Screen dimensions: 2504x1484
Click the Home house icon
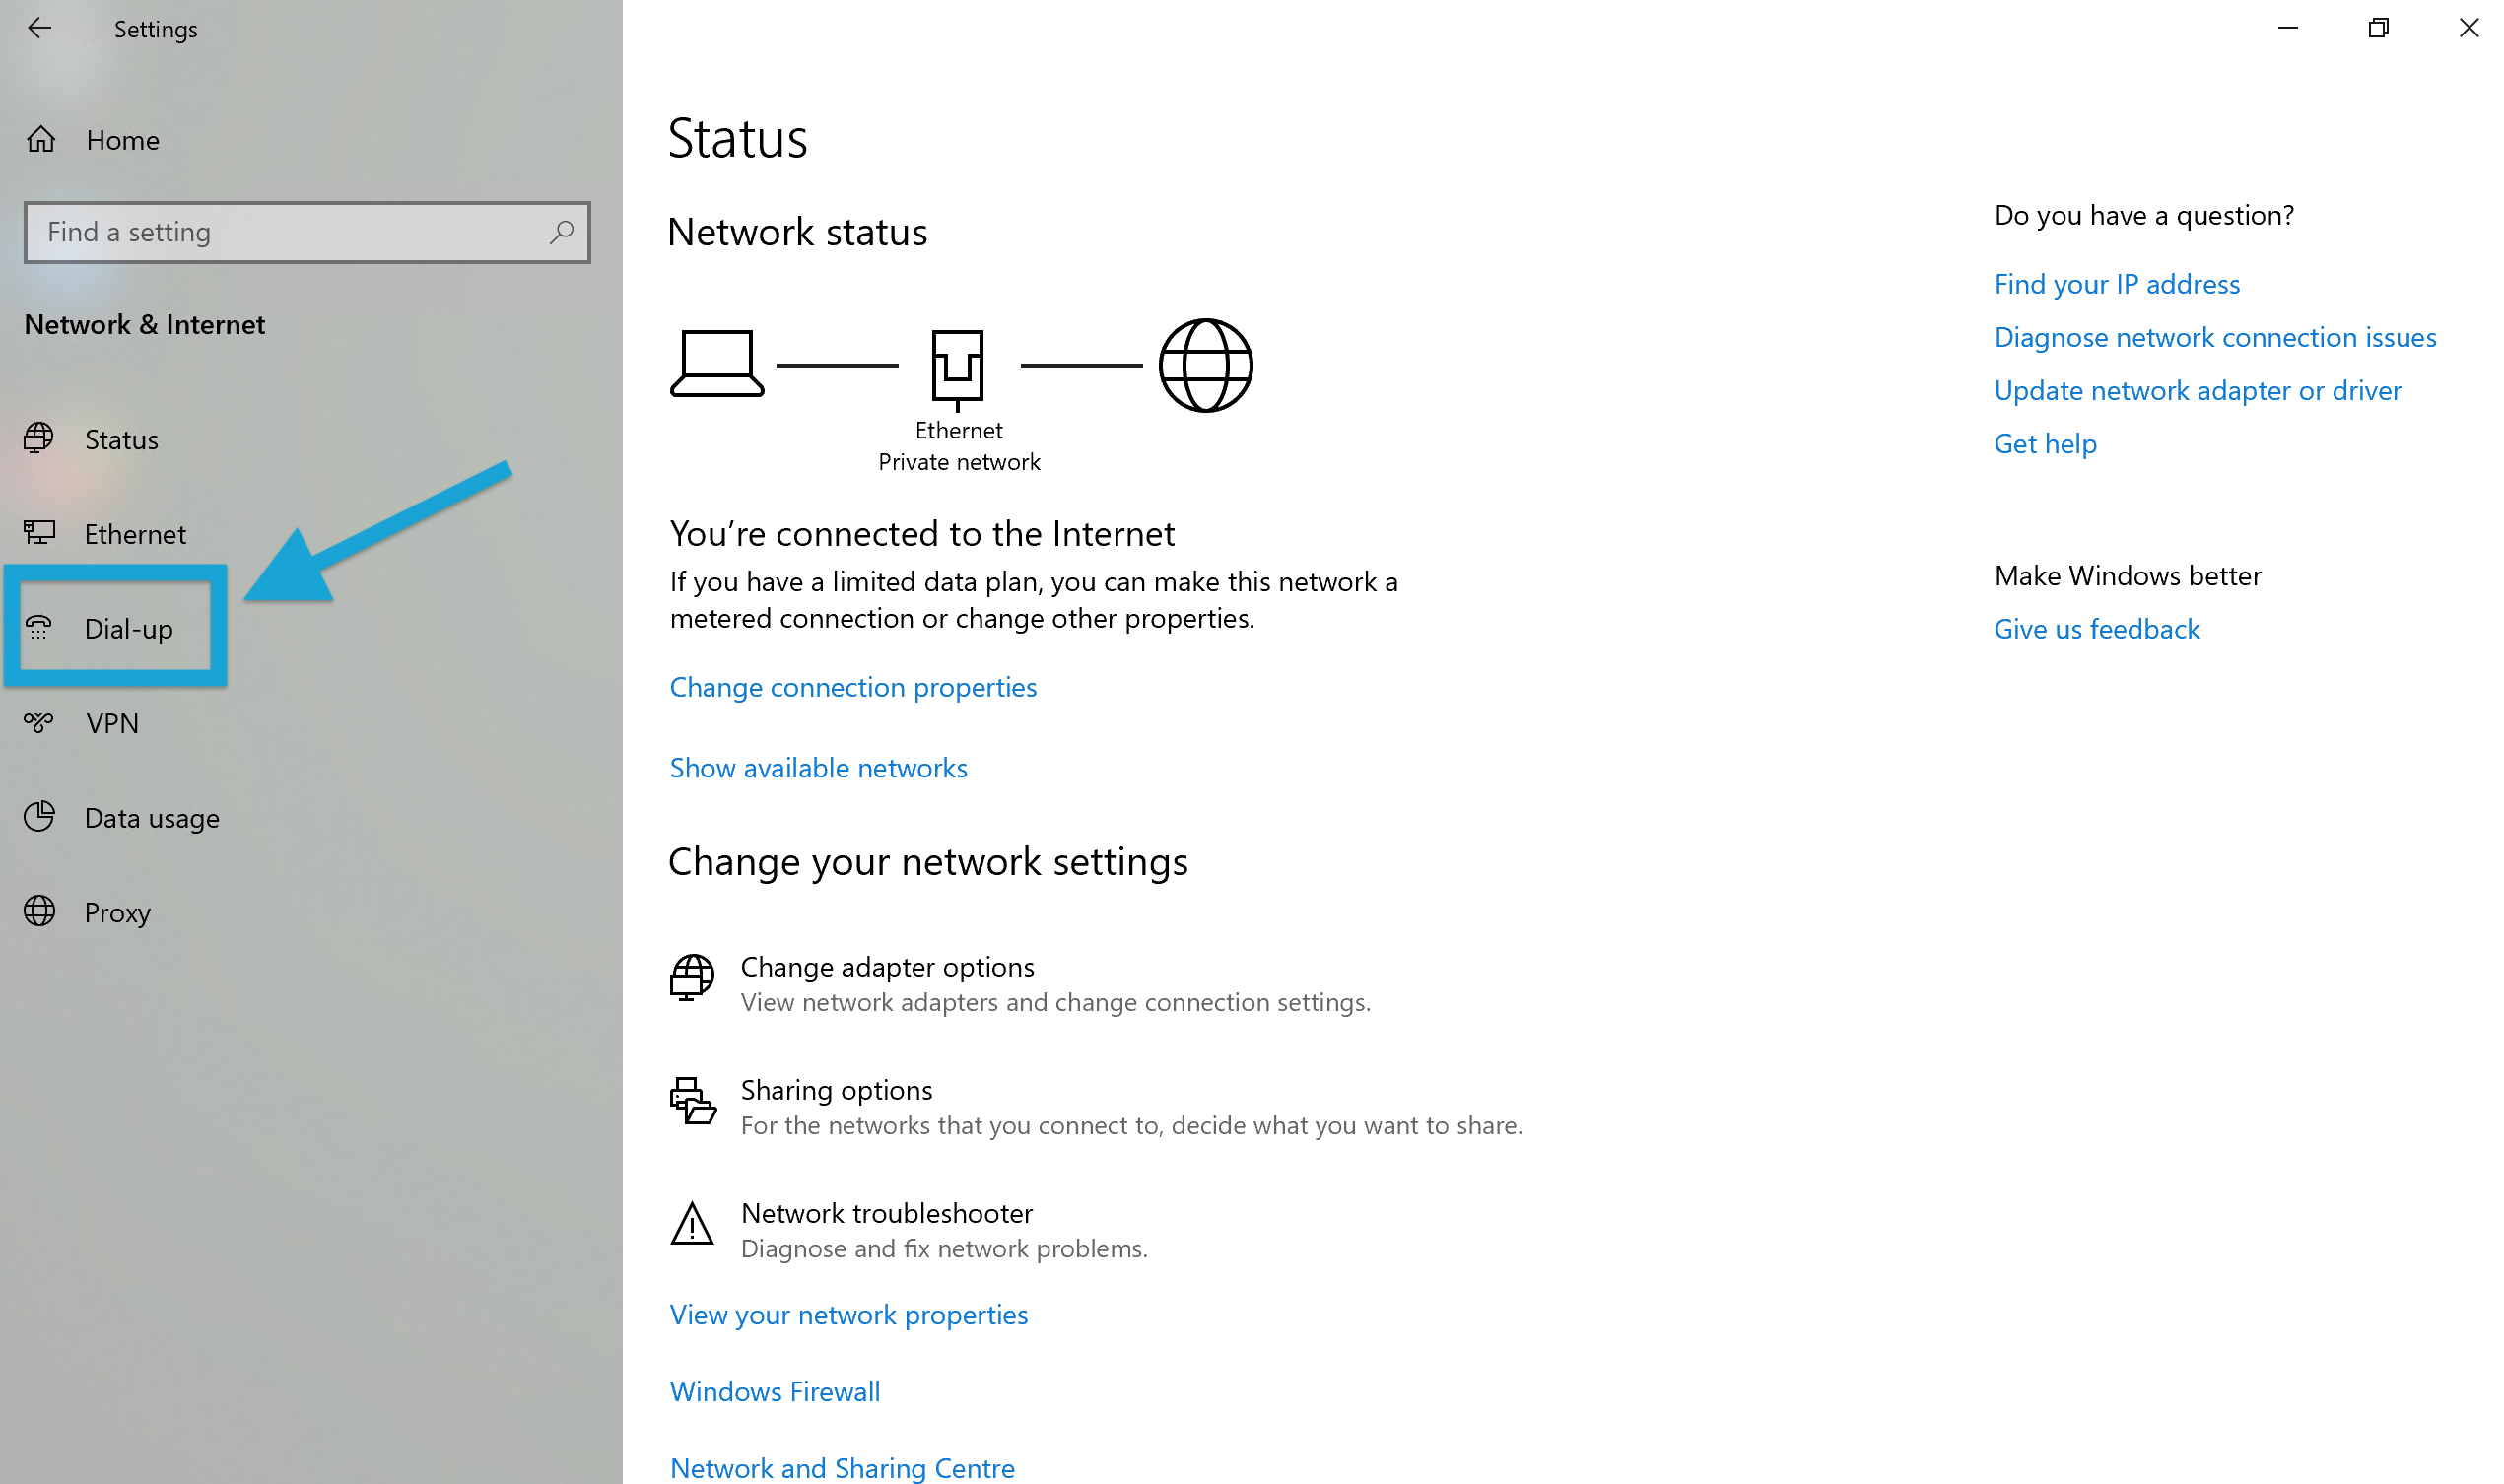tap(41, 139)
